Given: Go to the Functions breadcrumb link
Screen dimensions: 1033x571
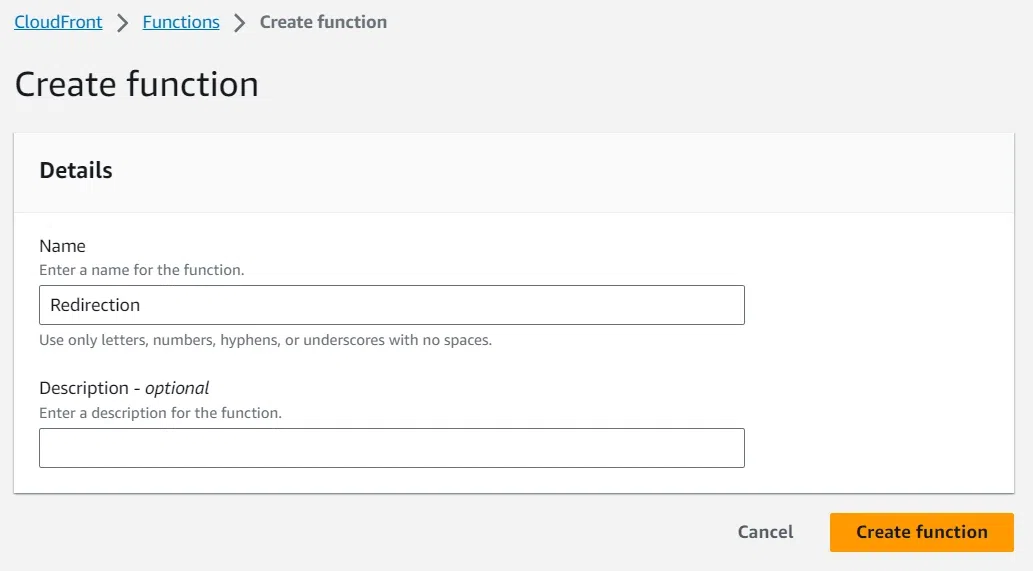Looking at the screenshot, I should [x=181, y=22].
